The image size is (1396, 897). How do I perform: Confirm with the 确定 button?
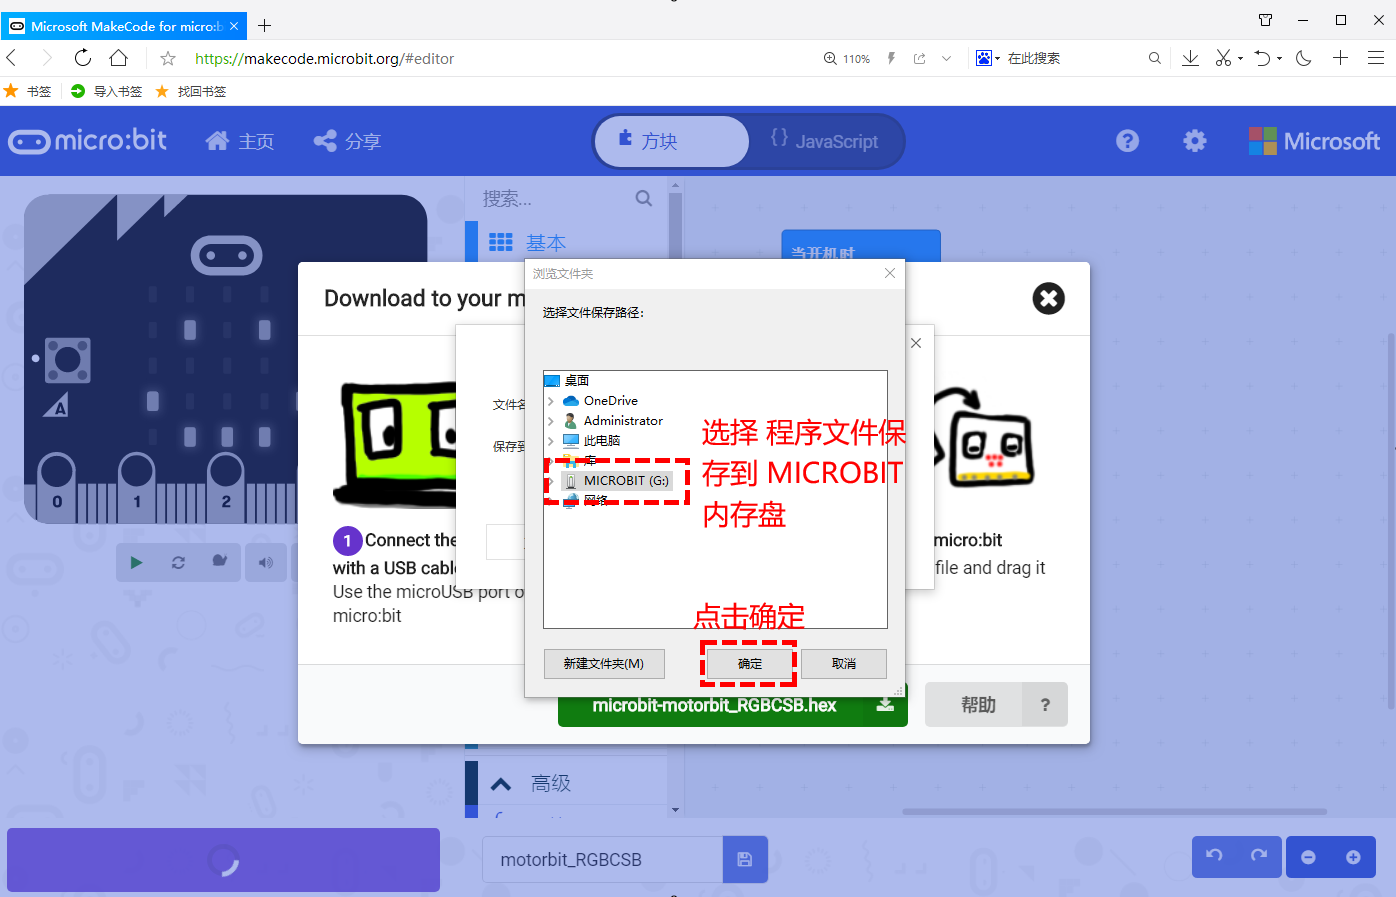point(749,664)
